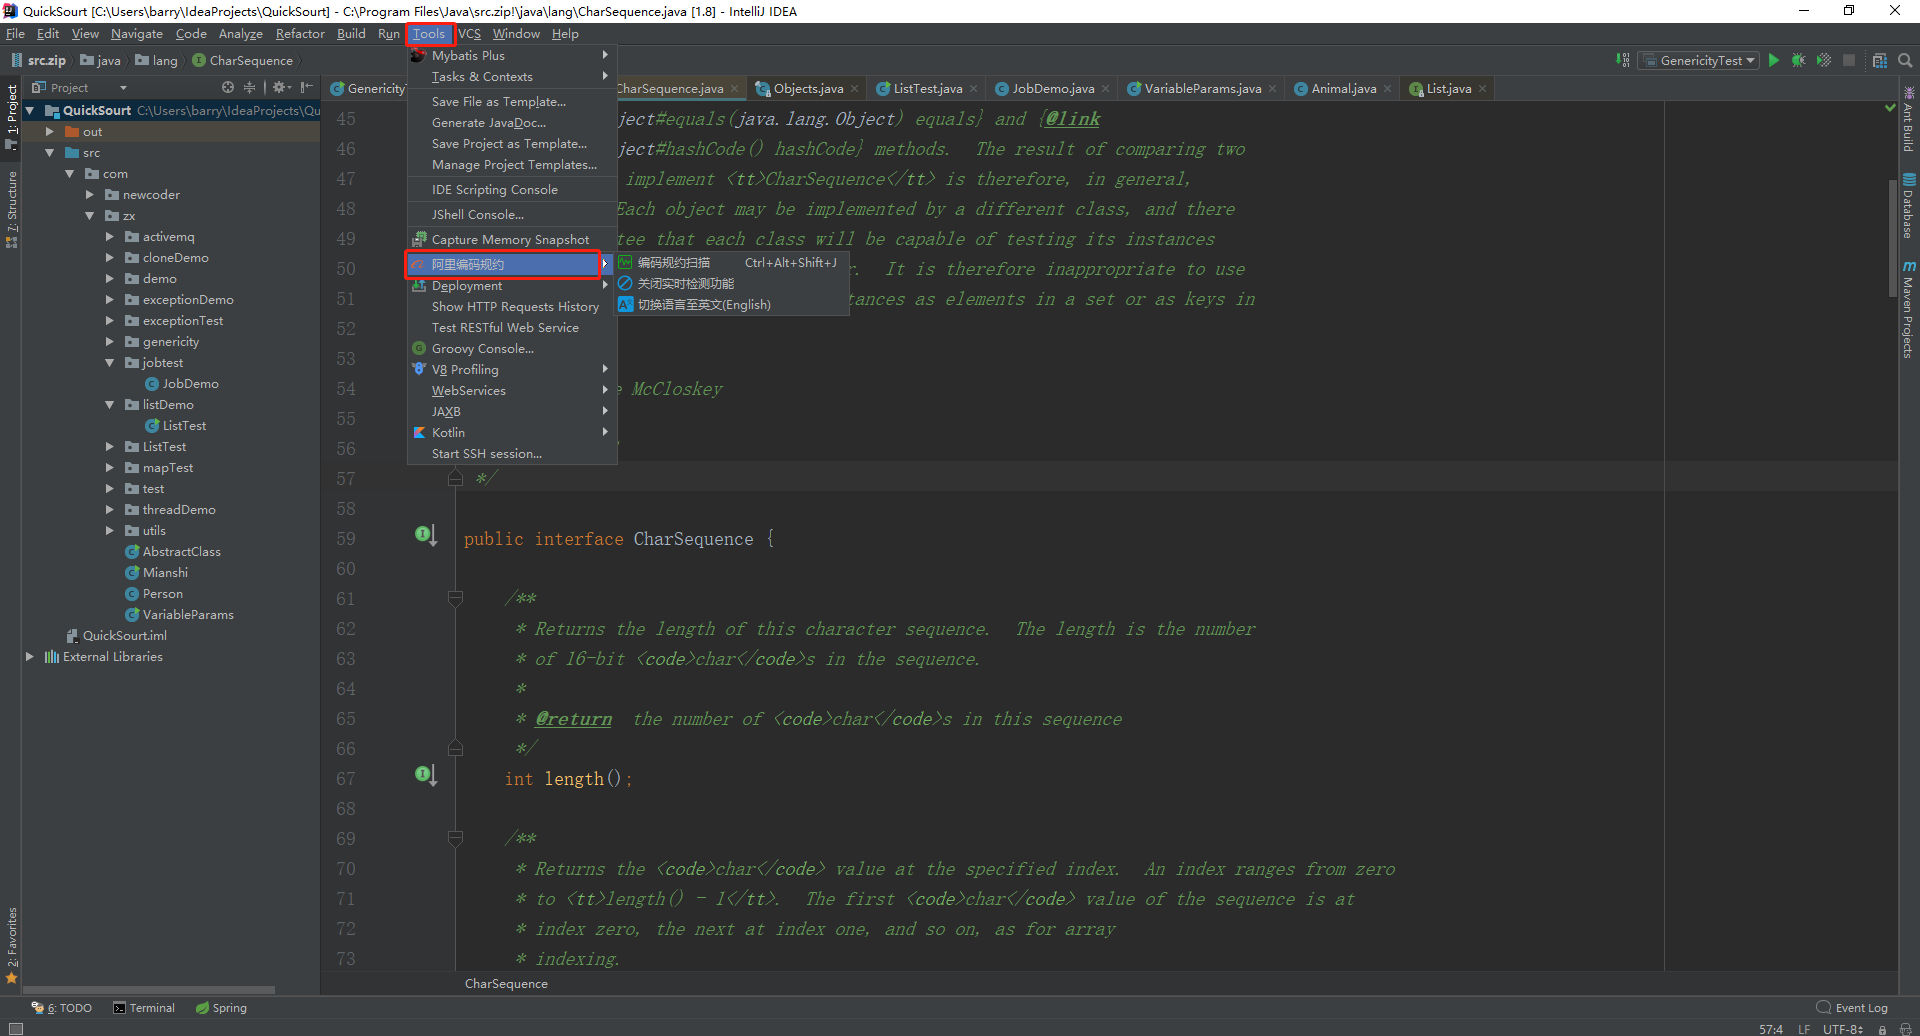This screenshot has width=1920, height=1036.
Task: Run GenericityTest with the green play icon
Action: (1774, 60)
